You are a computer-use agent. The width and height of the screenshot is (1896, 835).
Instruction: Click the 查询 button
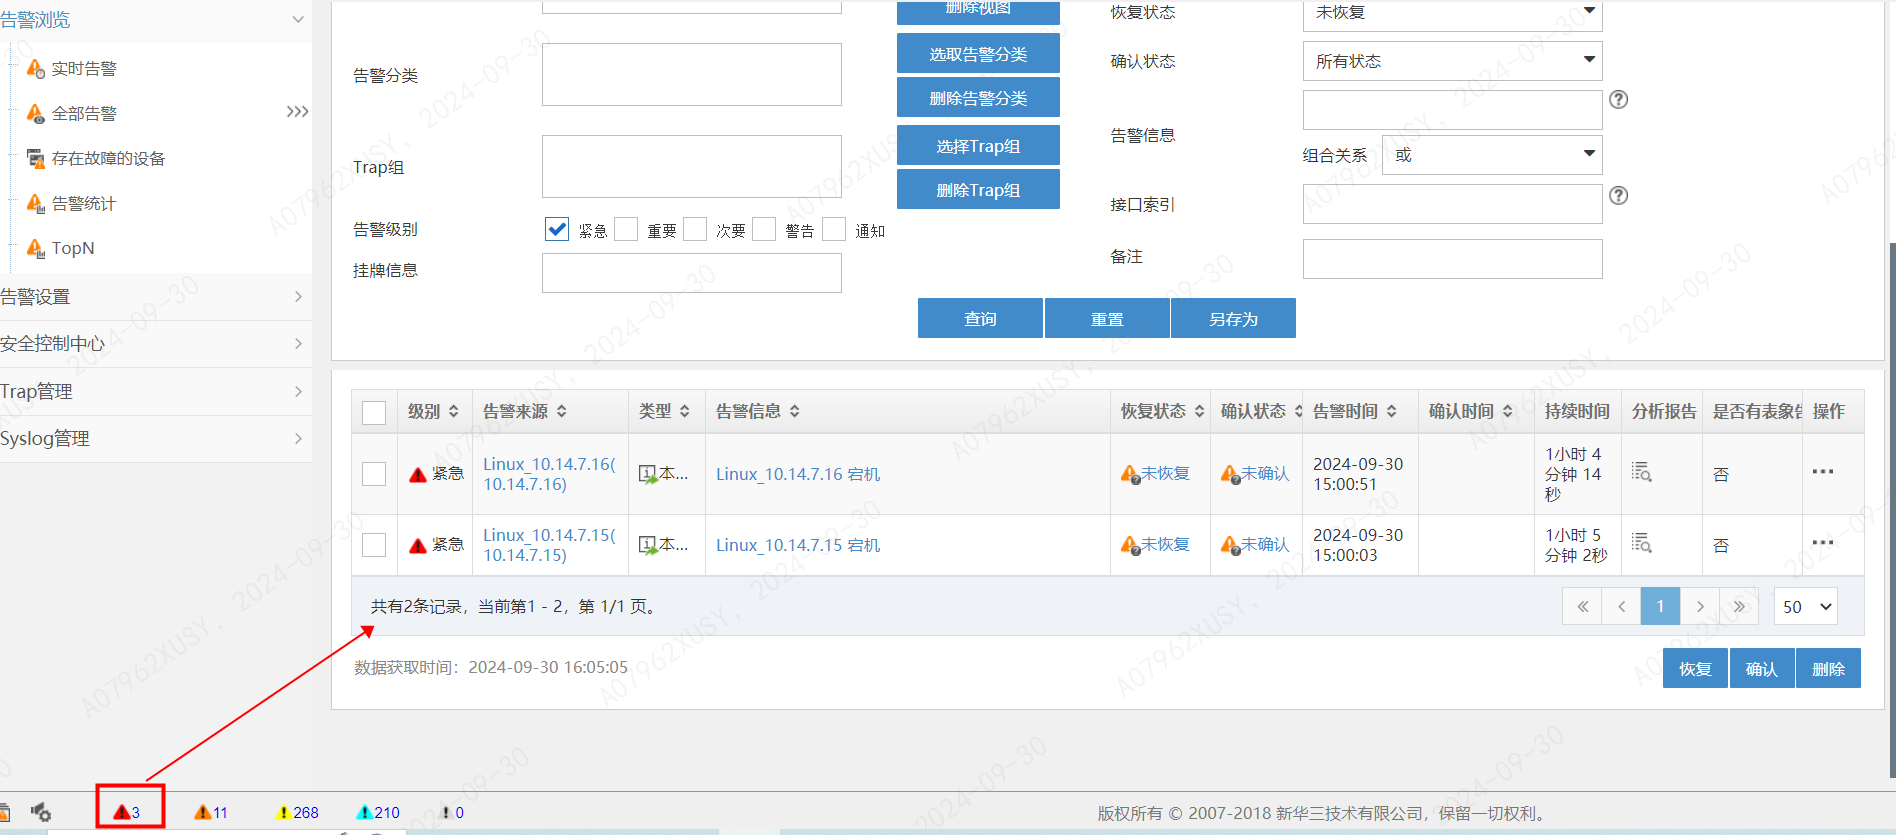(980, 319)
